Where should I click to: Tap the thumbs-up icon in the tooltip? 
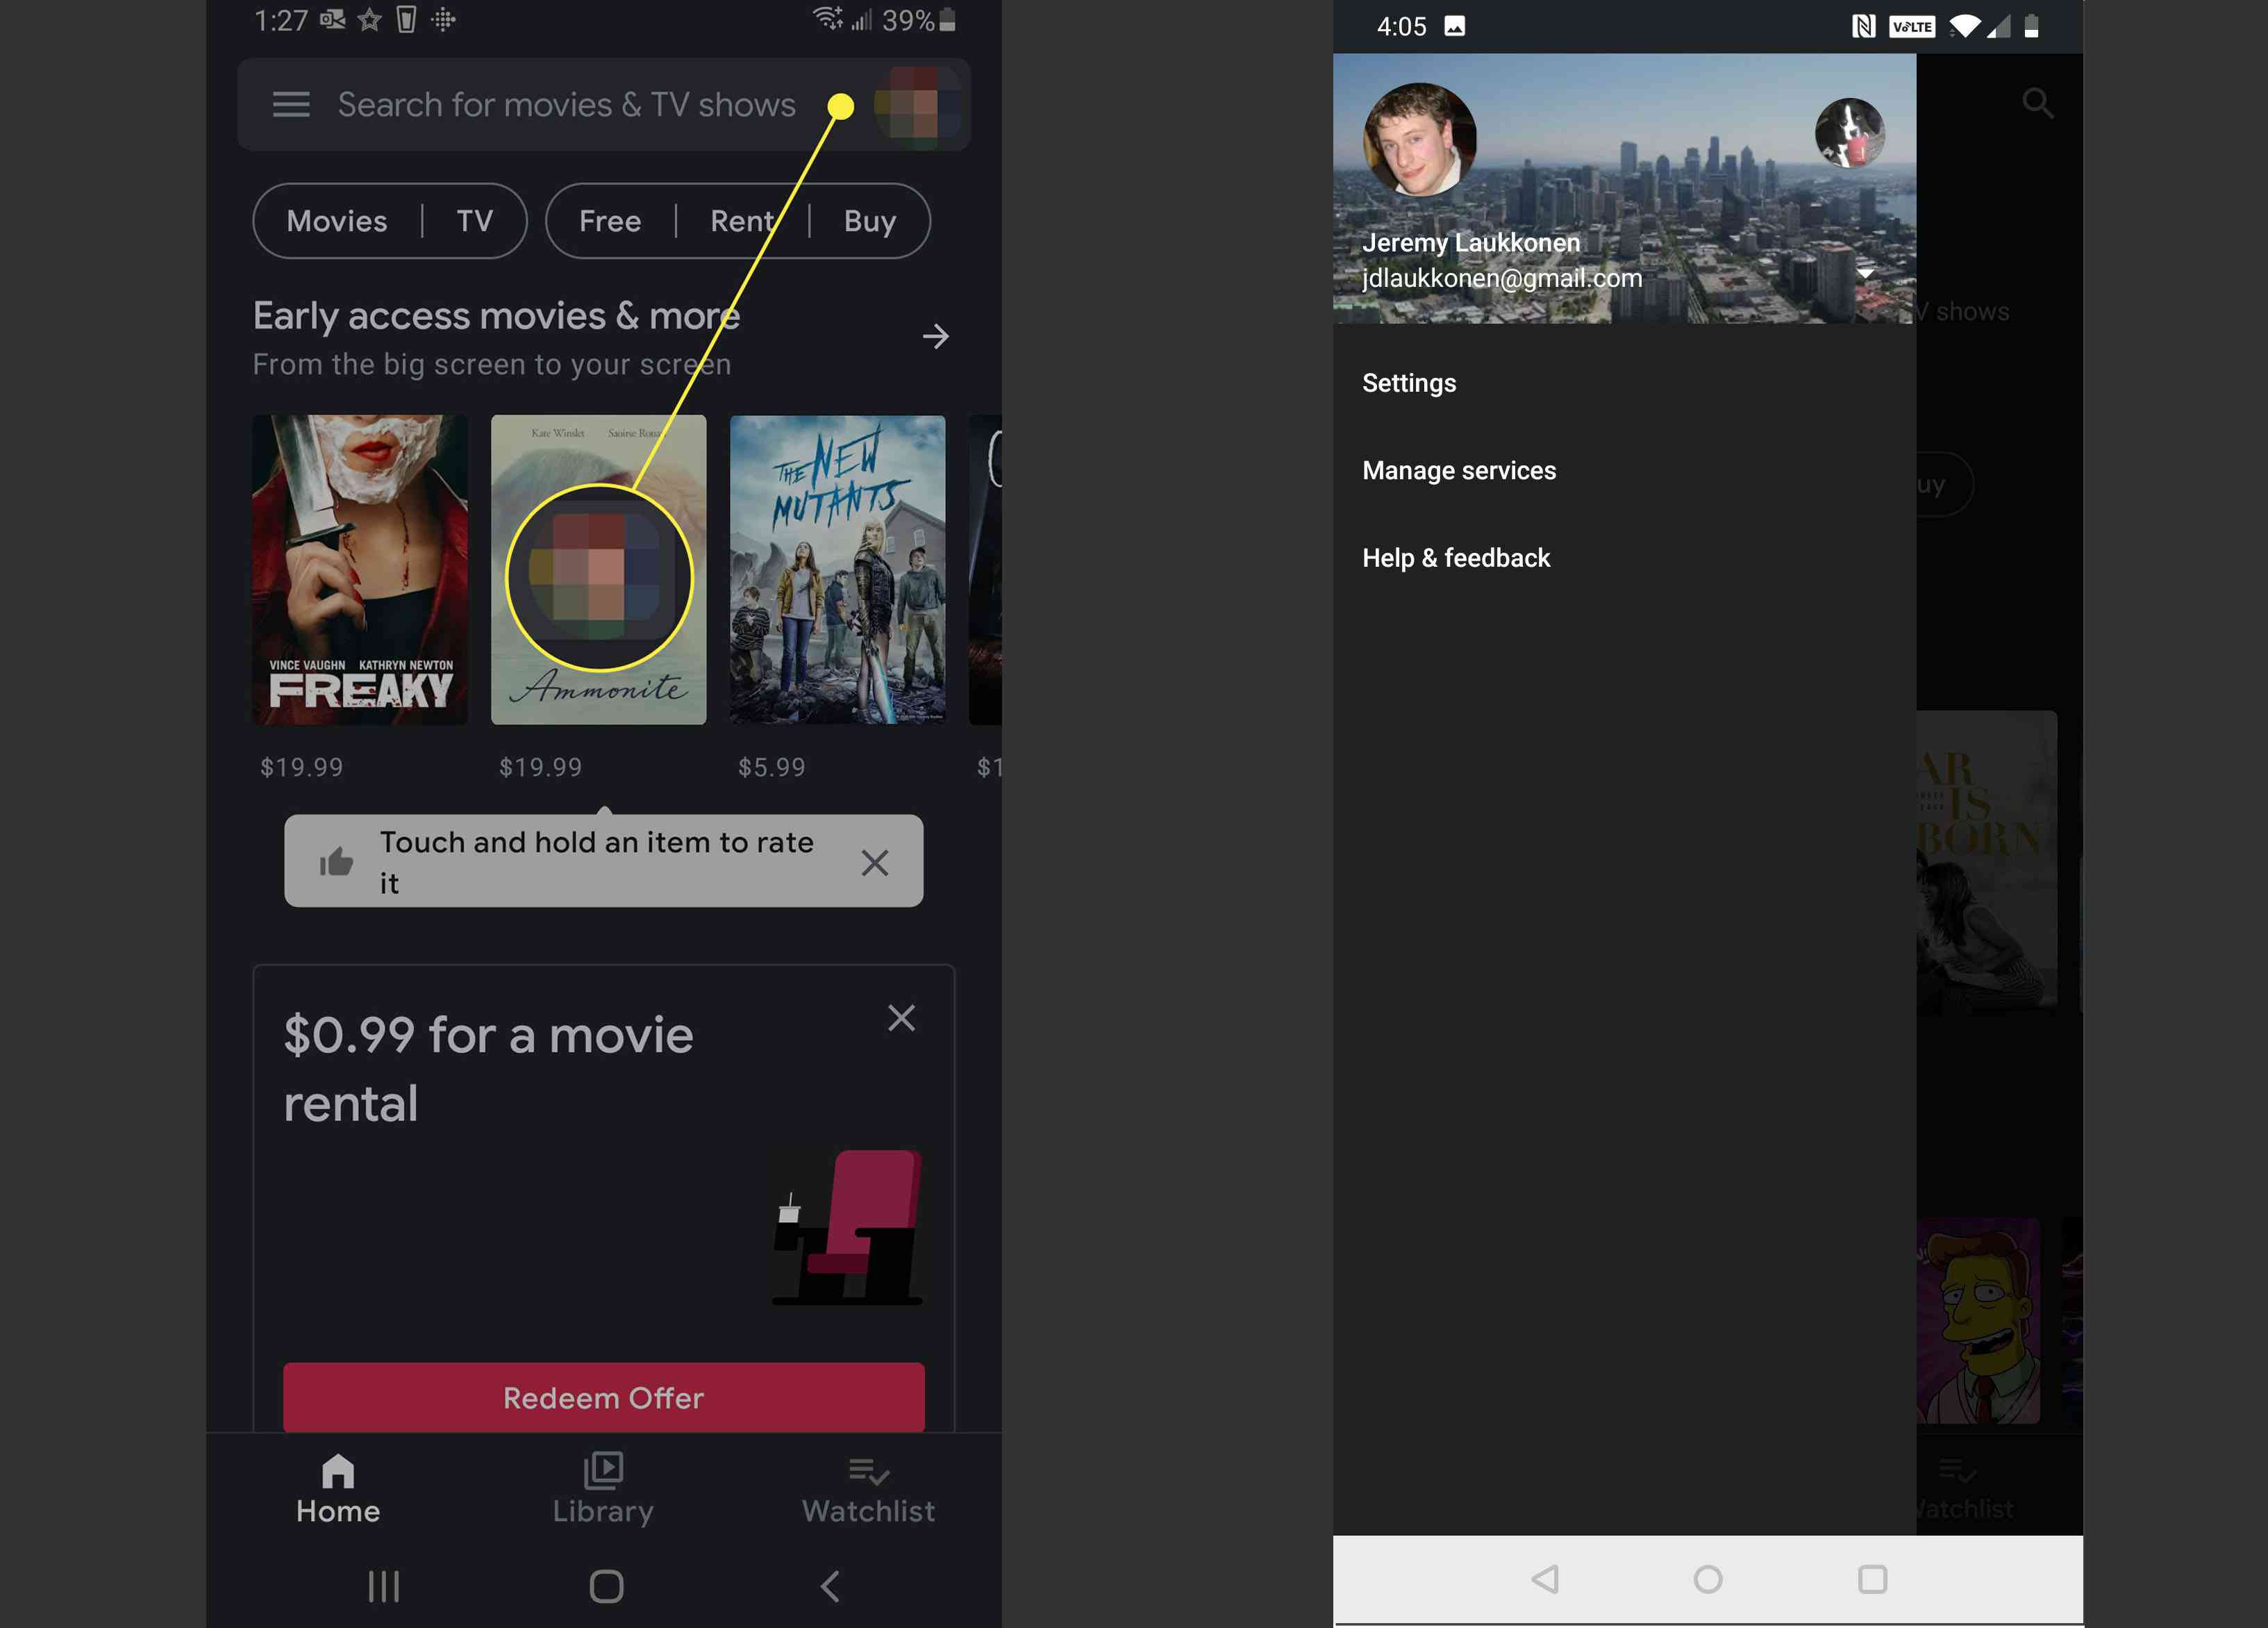point(336,862)
